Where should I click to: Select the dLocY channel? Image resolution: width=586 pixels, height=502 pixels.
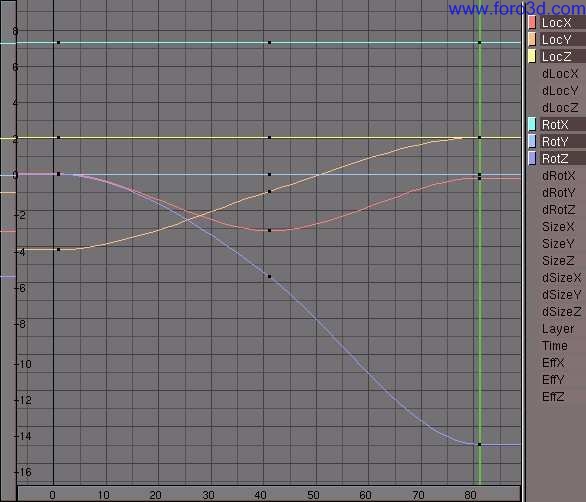coord(560,90)
